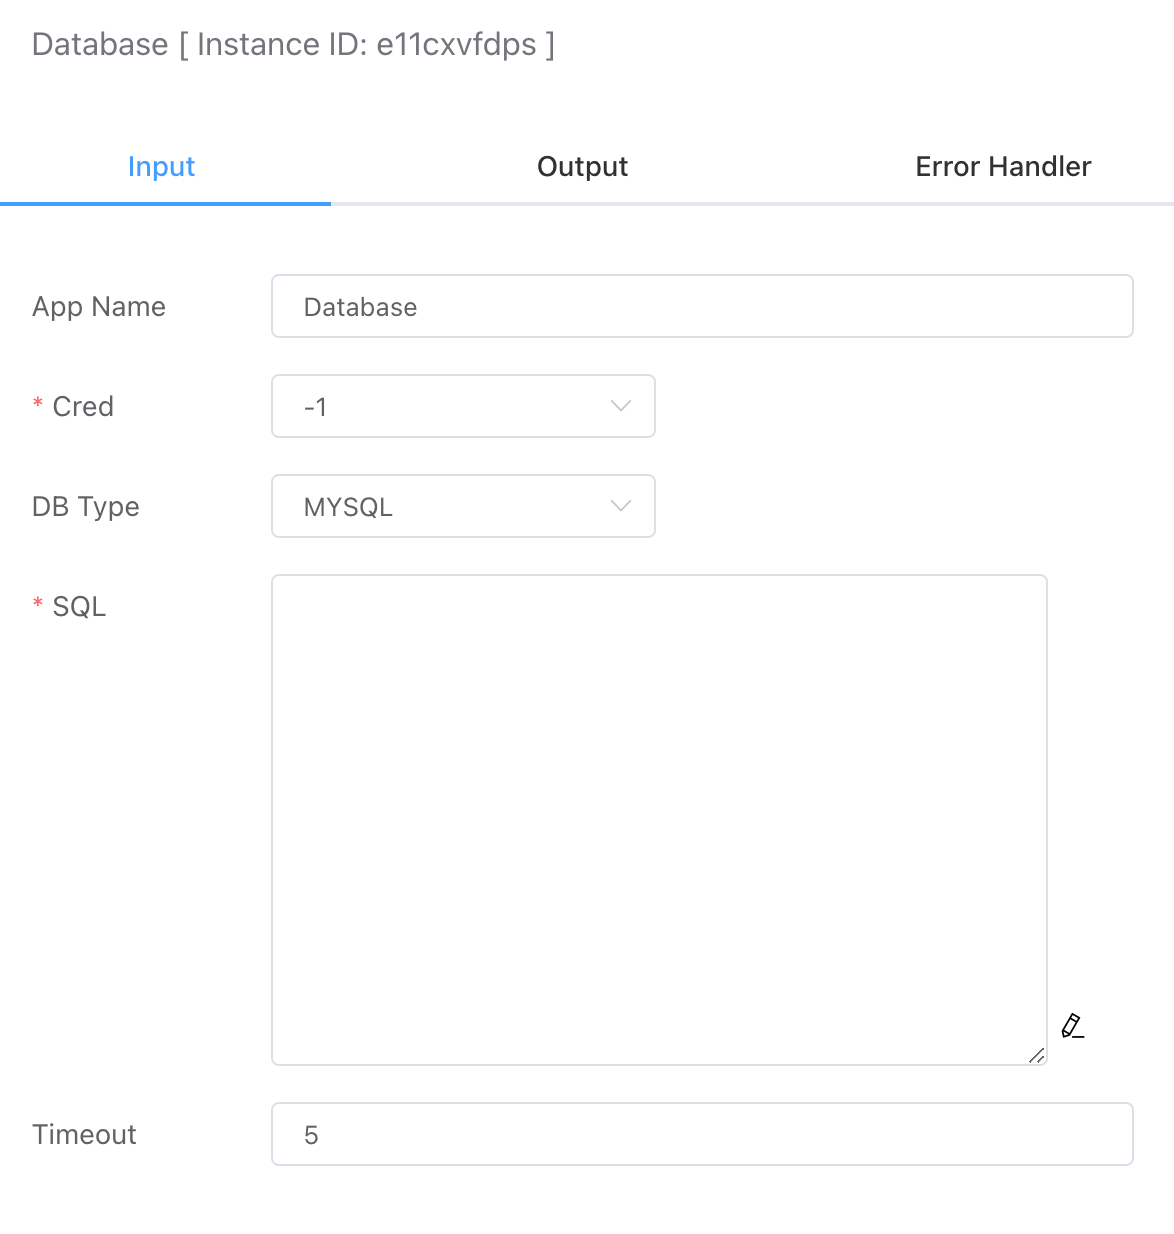Viewport: 1174px width, 1234px height.
Task: Click the Cred field label
Action: tap(83, 406)
